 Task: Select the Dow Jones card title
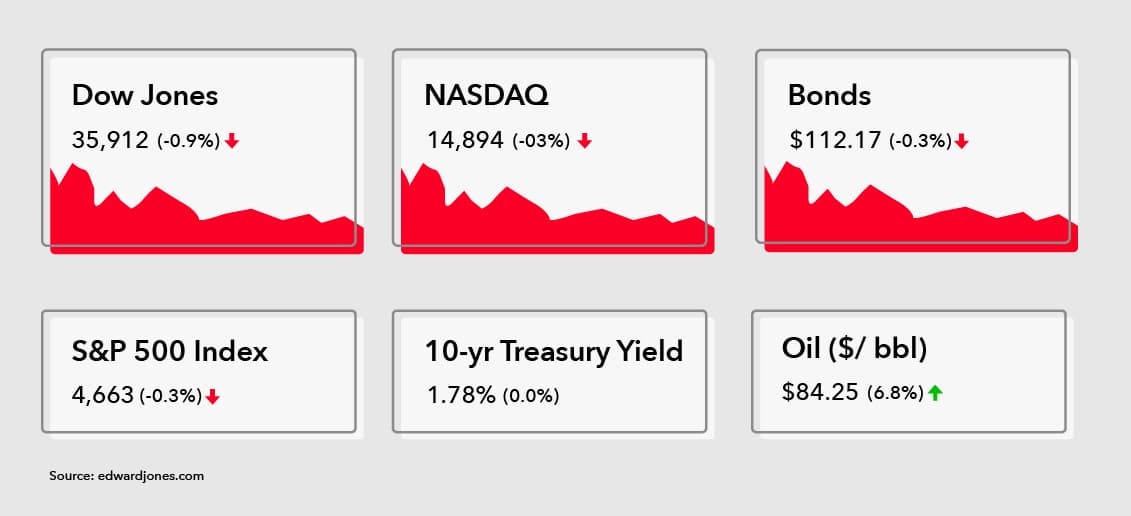(144, 95)
